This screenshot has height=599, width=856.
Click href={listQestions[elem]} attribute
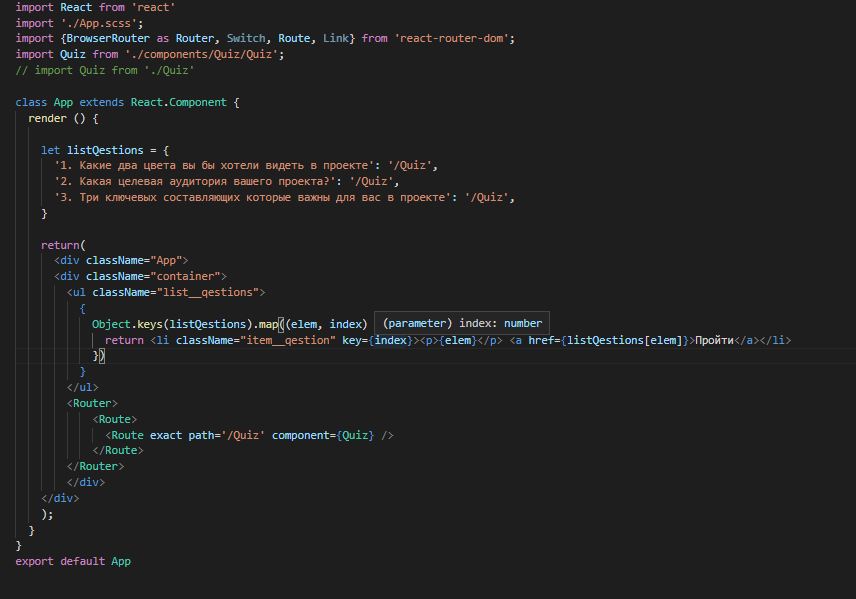pos(608,340)
